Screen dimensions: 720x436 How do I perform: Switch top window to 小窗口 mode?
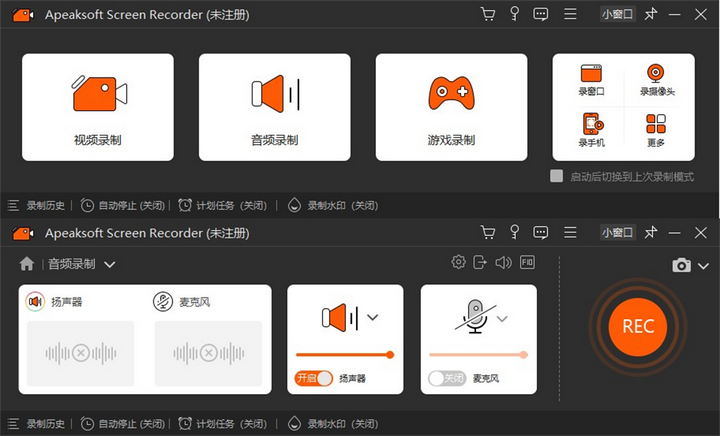pos(618,14)
